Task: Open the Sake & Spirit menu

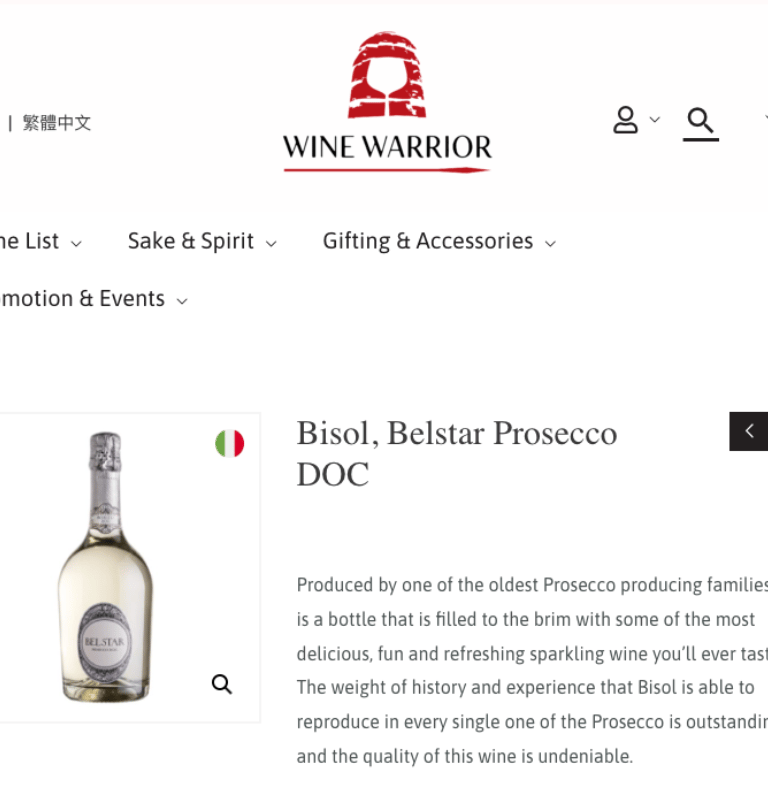Action: click(190, 241)
